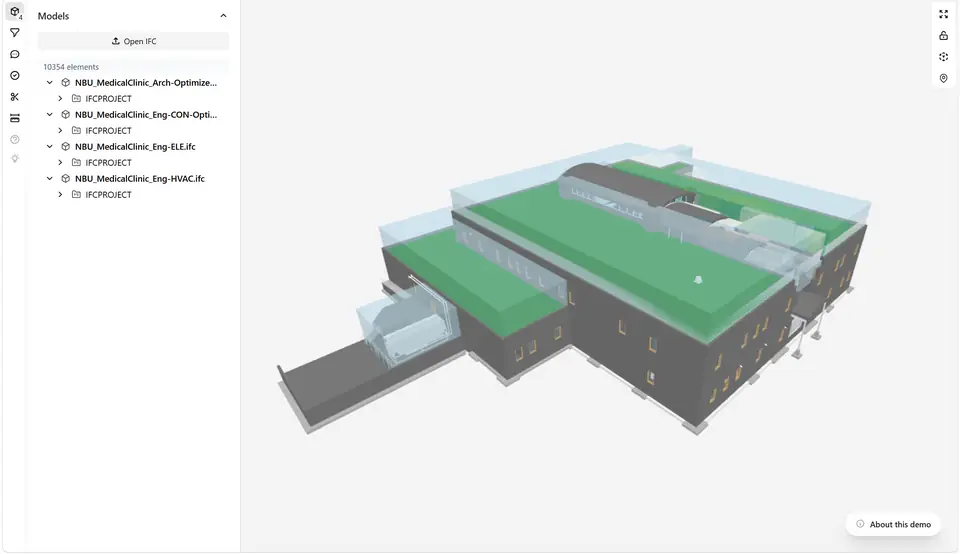Select NBU_MedicalClinic_Eng-CON-Opti model name
The height and width of the screenshot is (554, 960).
[x=146, y=114]
